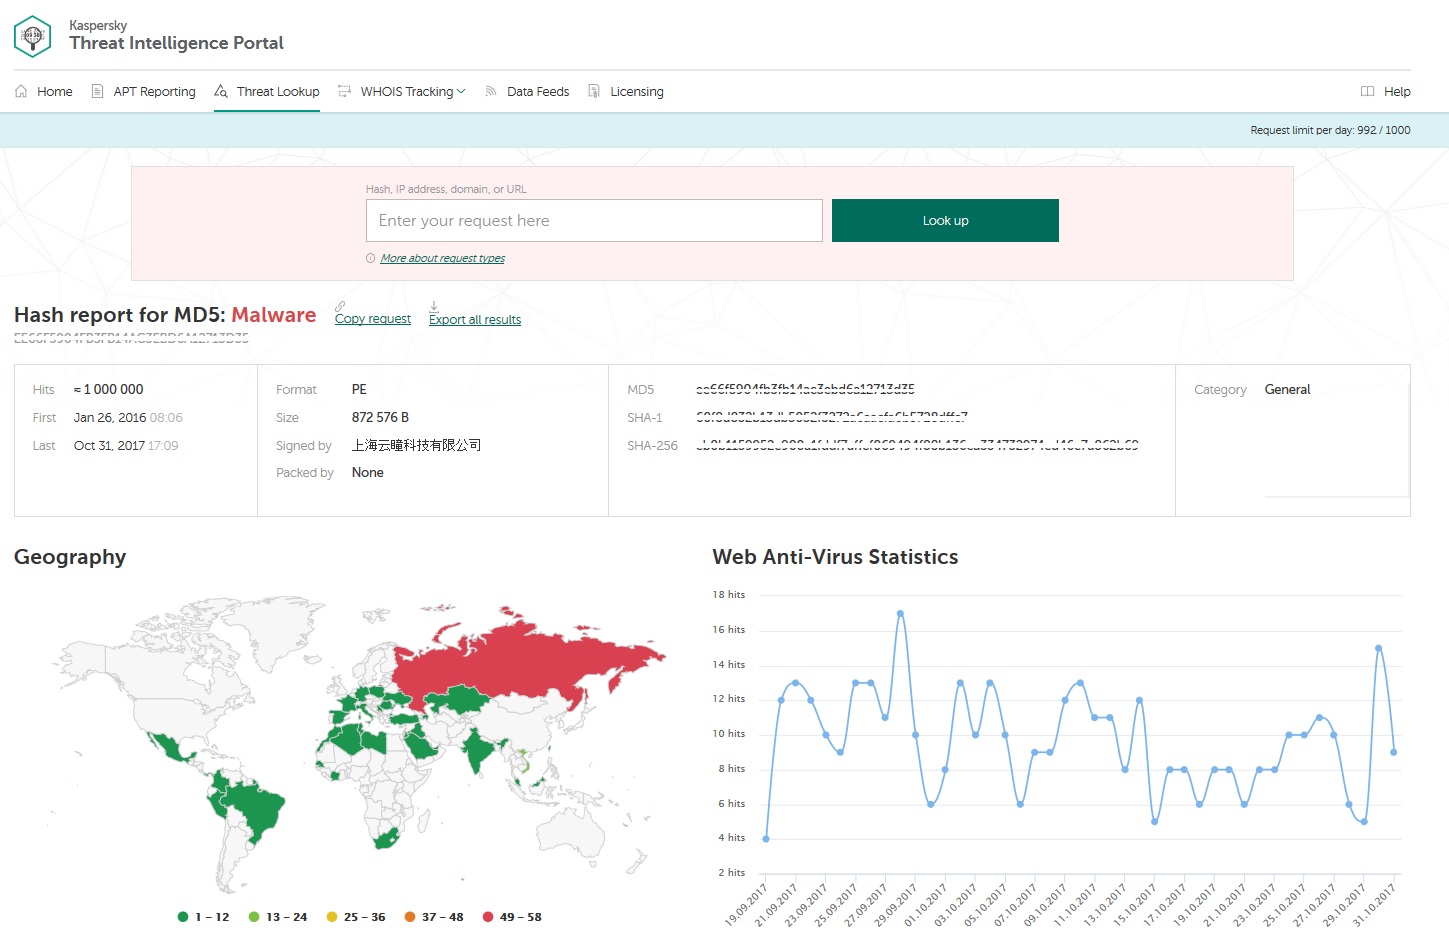
Task: Expand the WHOIS Tracking dropdown arrow
Action: click(x=461, y=91)
